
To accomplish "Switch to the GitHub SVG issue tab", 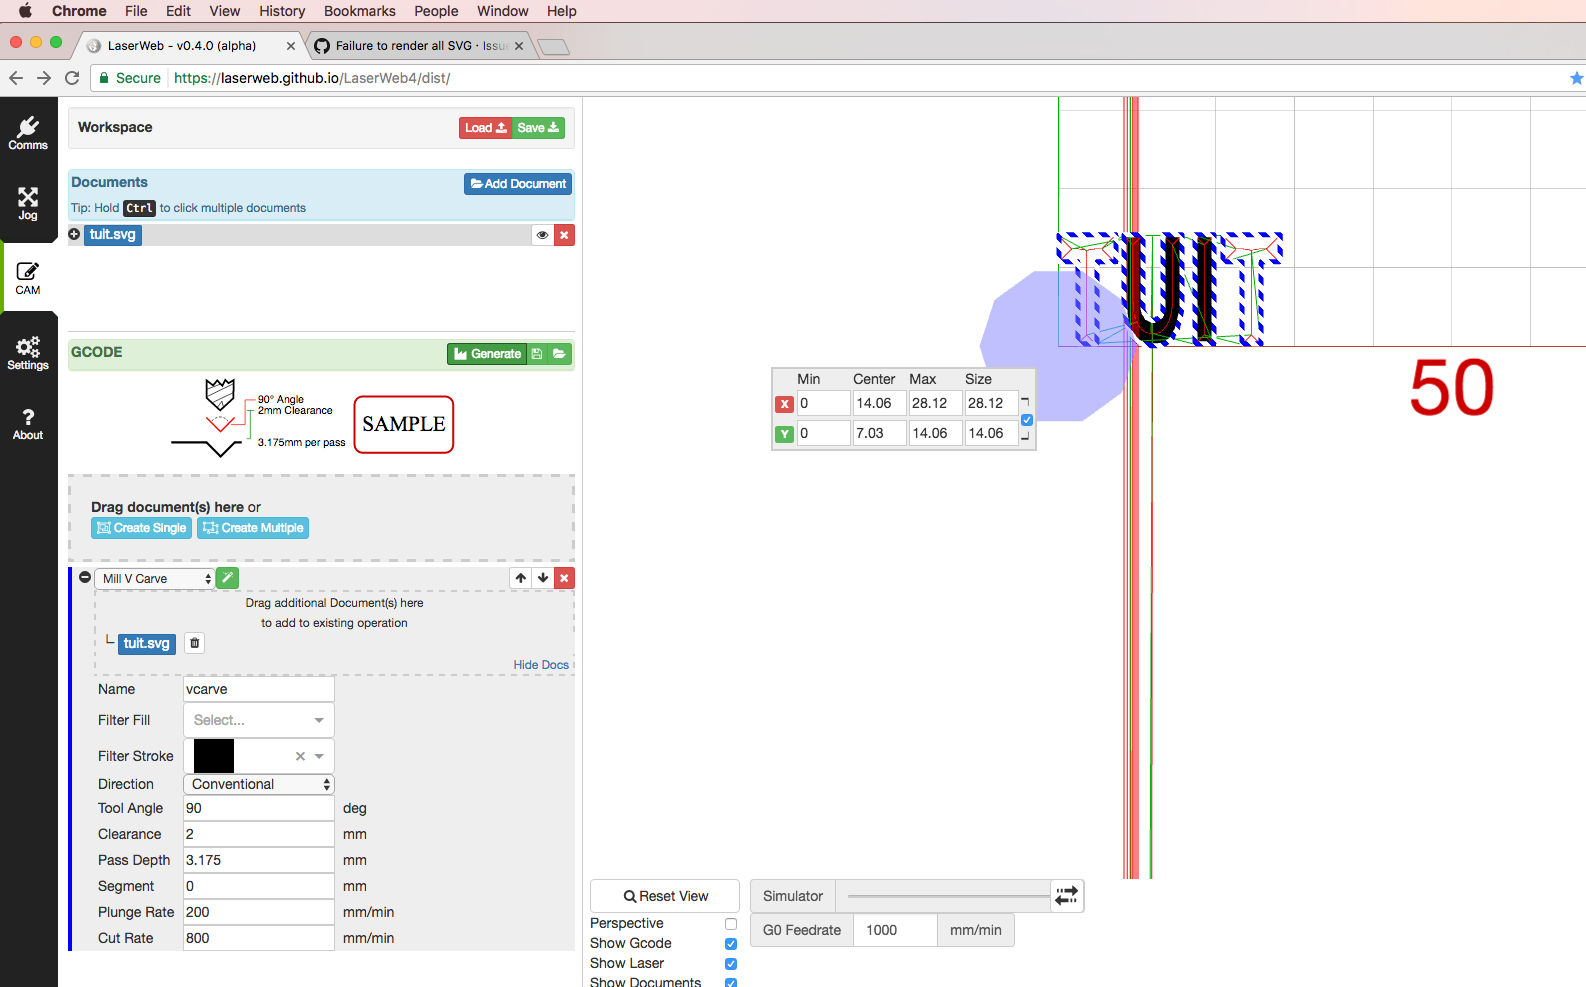I will point(420,46).
